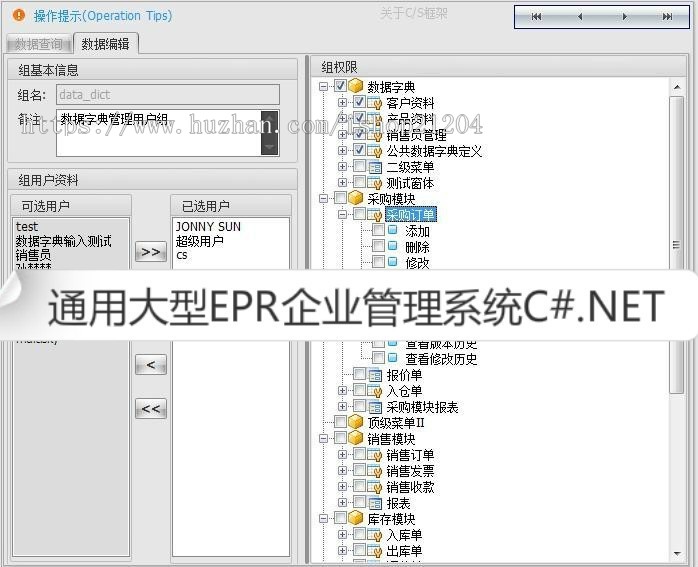Image resolution: width=698 pixels, height=567 pixels.
Task: Click the 入库单 form icon
Action: [x=374, y=535]
